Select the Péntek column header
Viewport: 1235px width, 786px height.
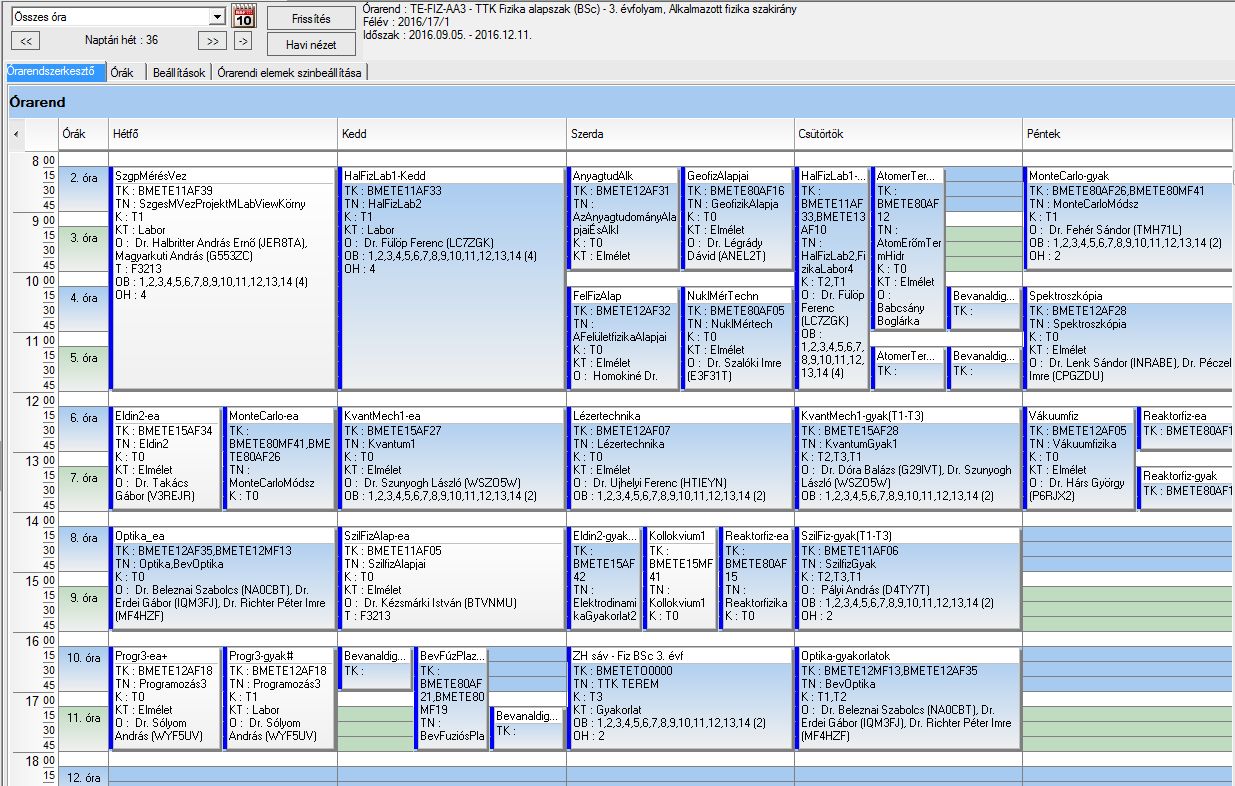coord(1128,134)
